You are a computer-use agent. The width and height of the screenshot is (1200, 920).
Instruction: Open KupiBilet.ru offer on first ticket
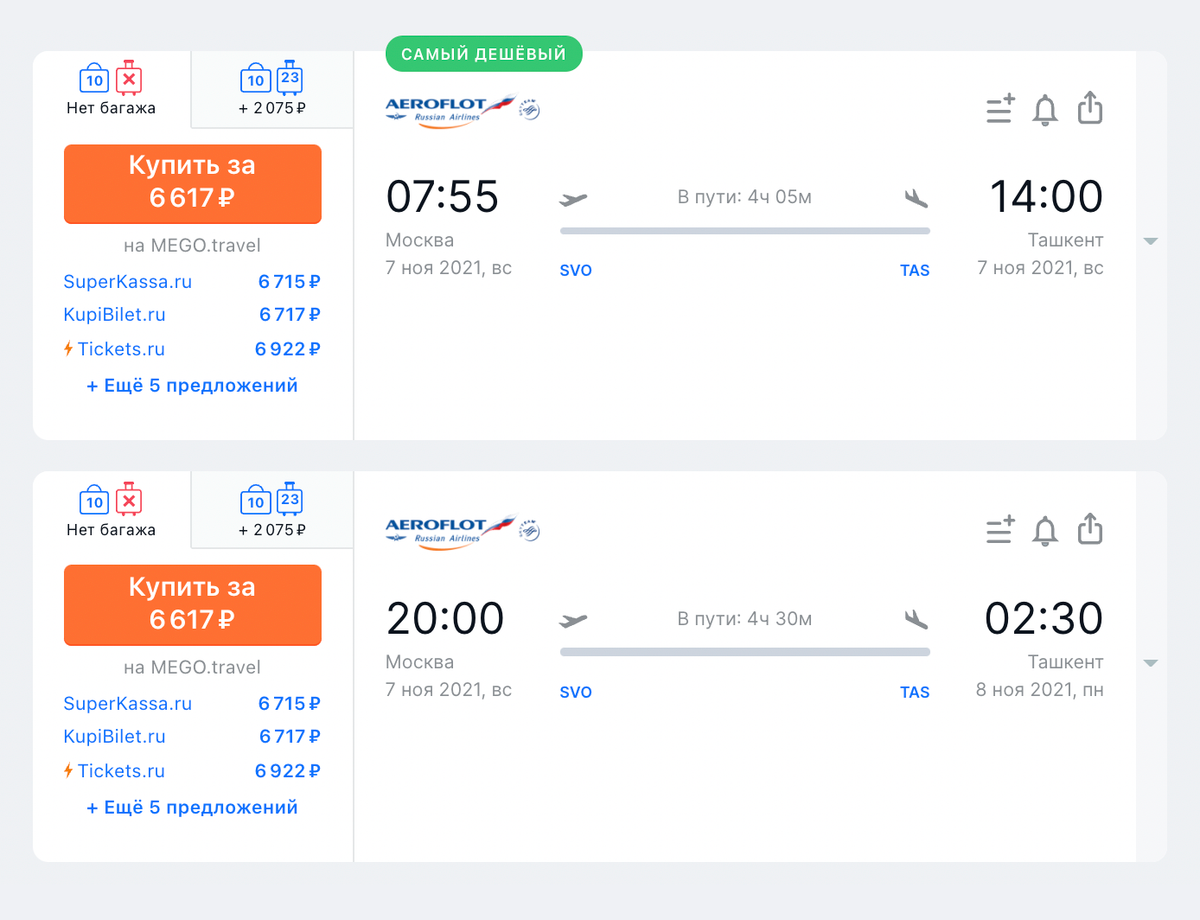(192, 315)
